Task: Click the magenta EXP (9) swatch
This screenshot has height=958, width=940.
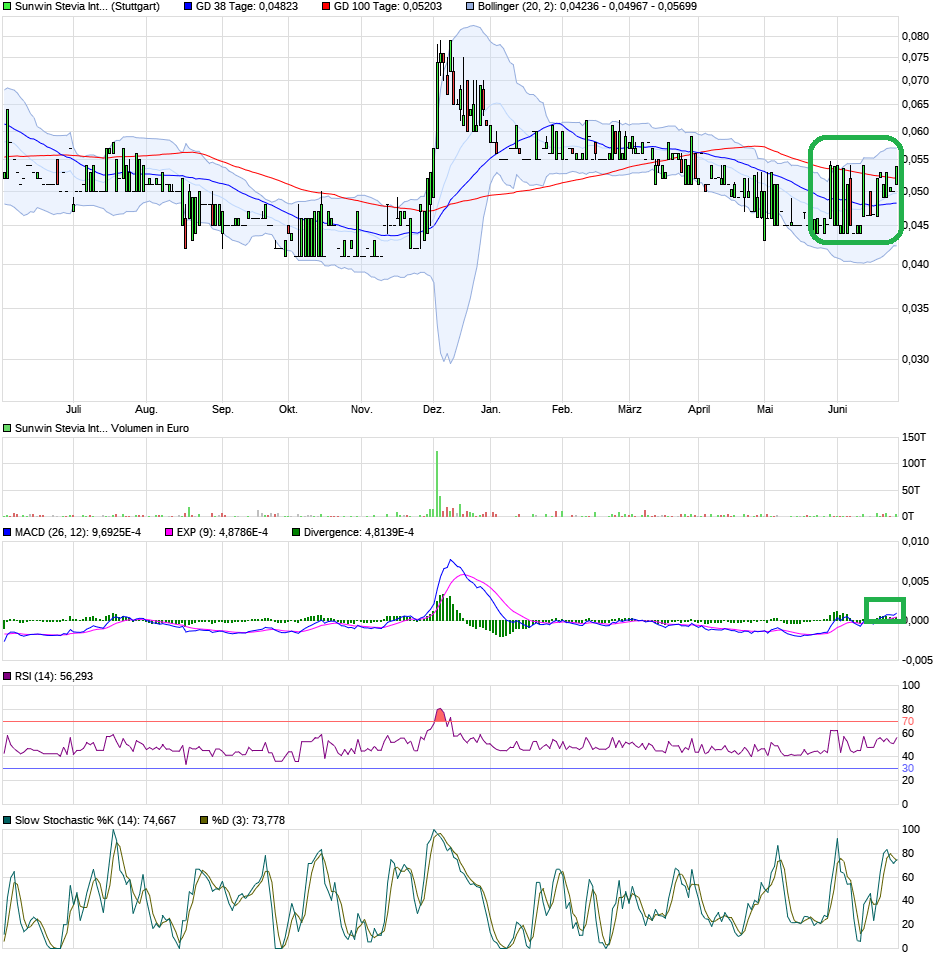Action: [x=169, y=533]
